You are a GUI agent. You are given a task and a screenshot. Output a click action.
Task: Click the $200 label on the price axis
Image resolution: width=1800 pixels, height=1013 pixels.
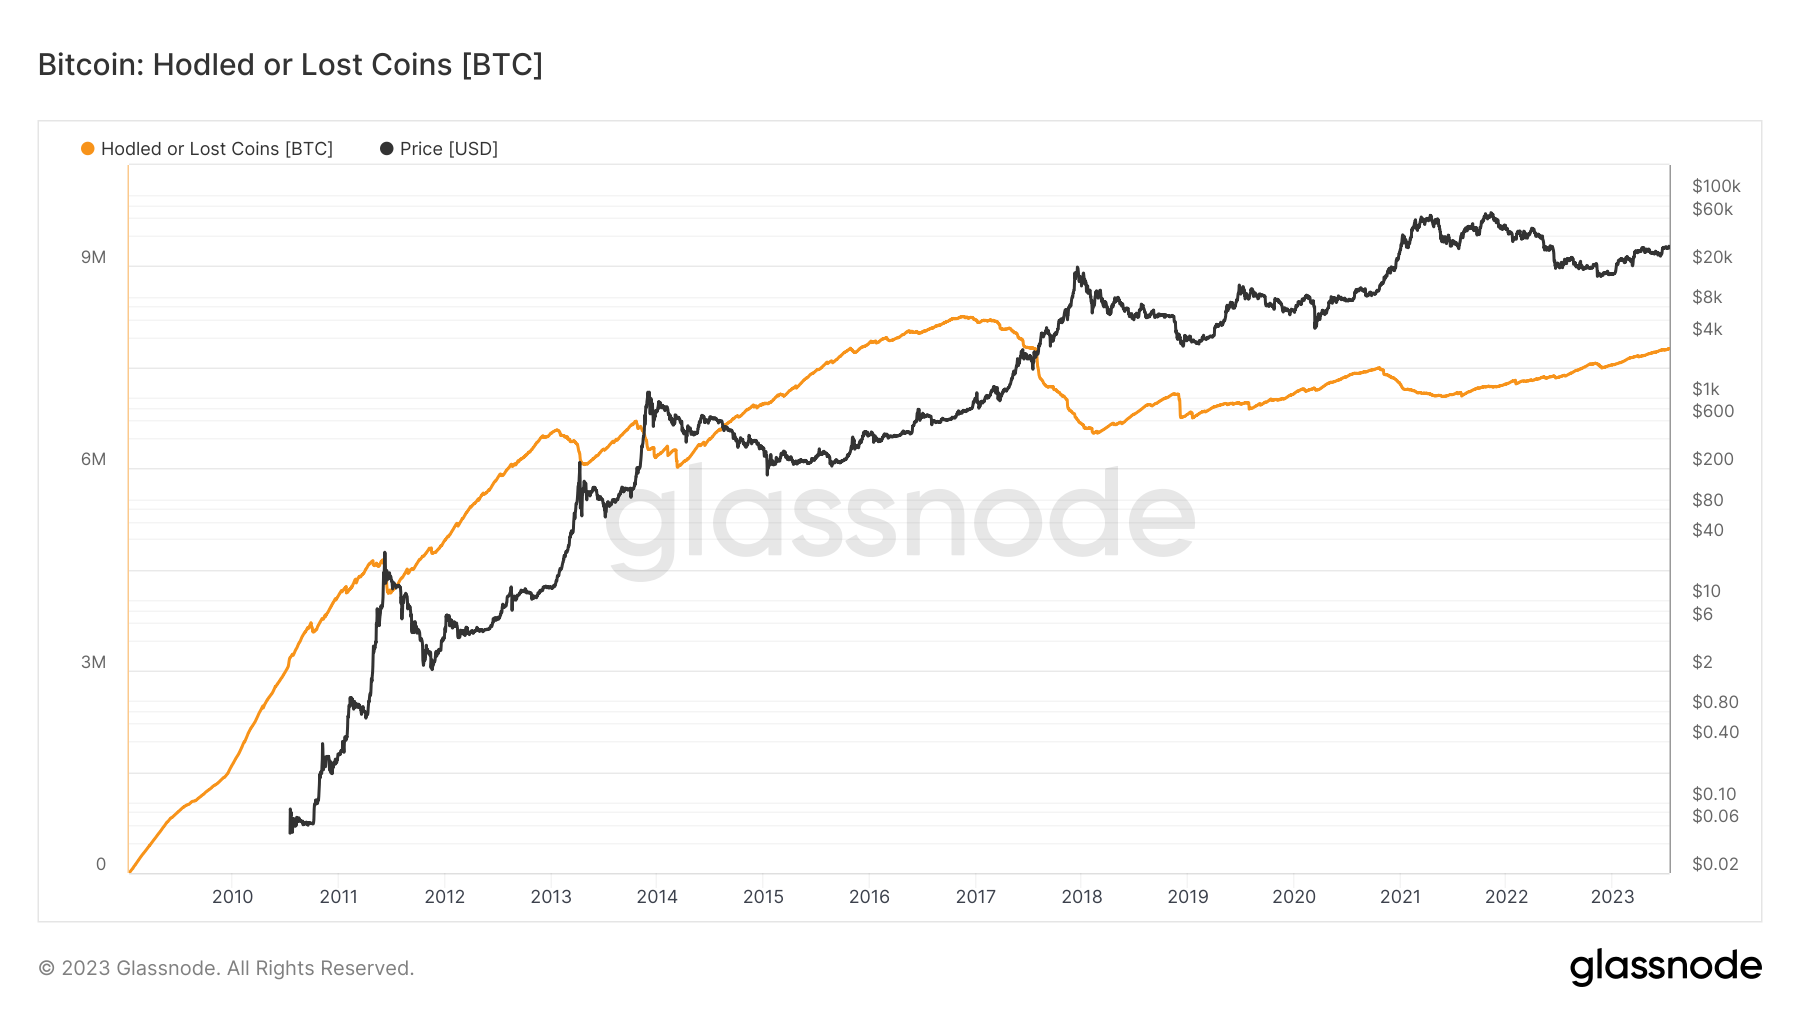1712,460
